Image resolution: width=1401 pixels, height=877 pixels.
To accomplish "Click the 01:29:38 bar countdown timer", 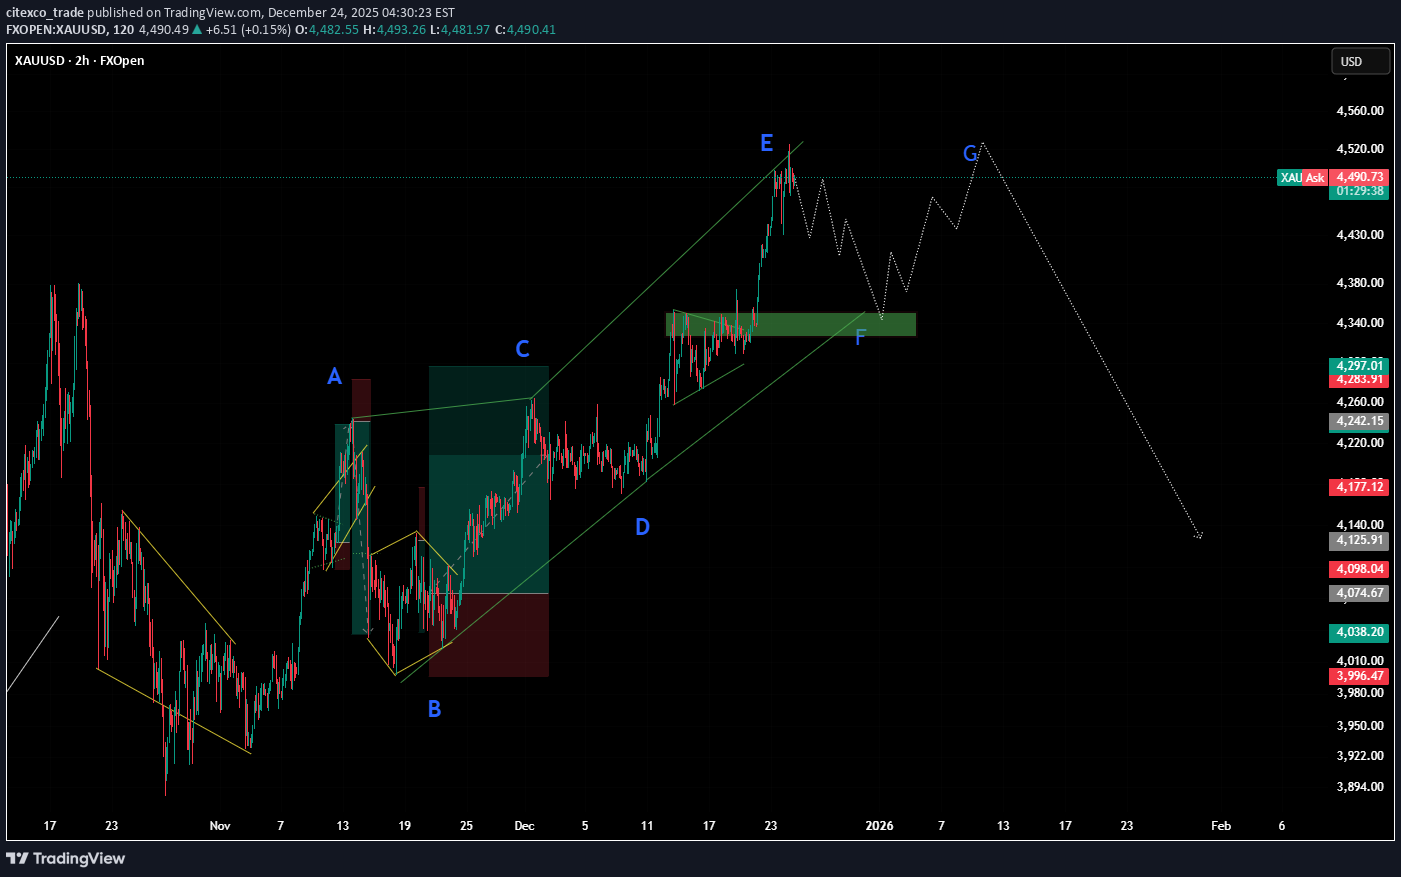I will (x=1359, y=191).
